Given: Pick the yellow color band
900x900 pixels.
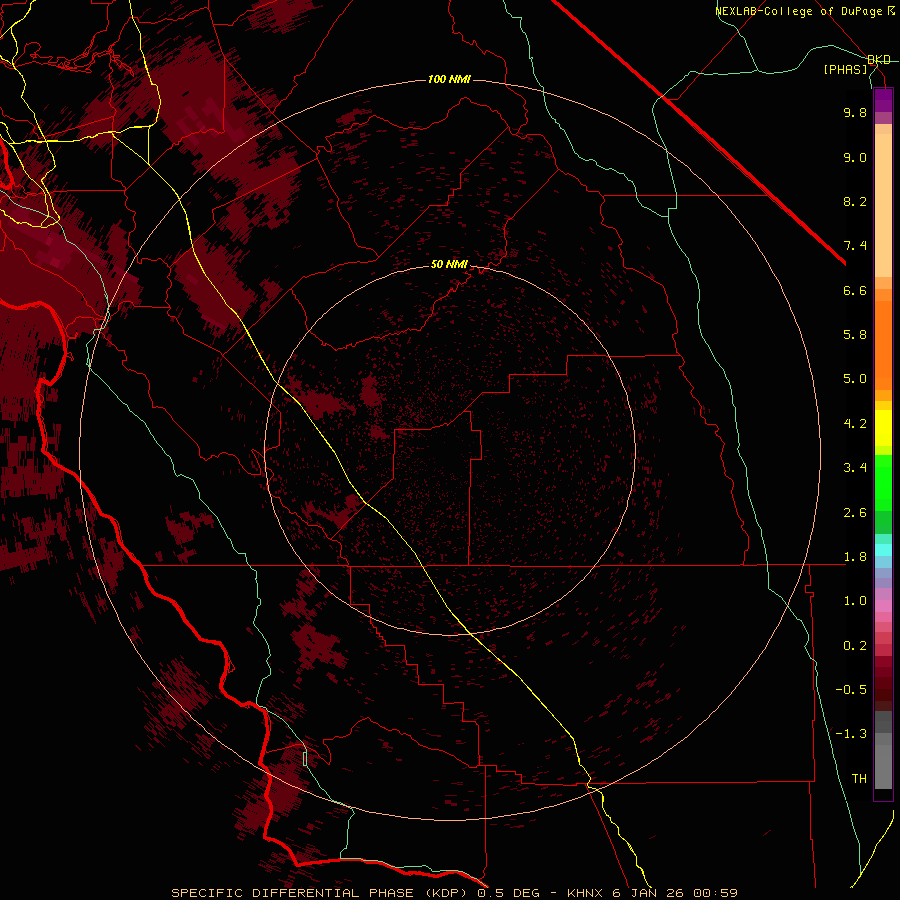Looking at the screenshot, I should 883,428.
